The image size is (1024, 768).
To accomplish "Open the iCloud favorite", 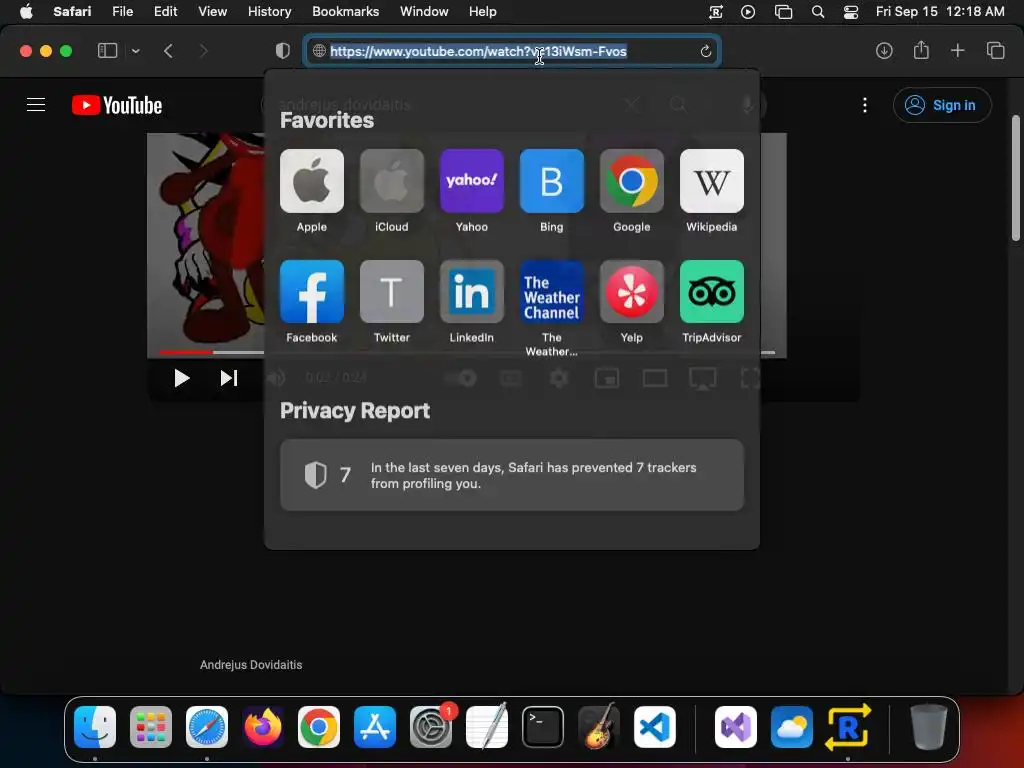I will click(392, 181).
